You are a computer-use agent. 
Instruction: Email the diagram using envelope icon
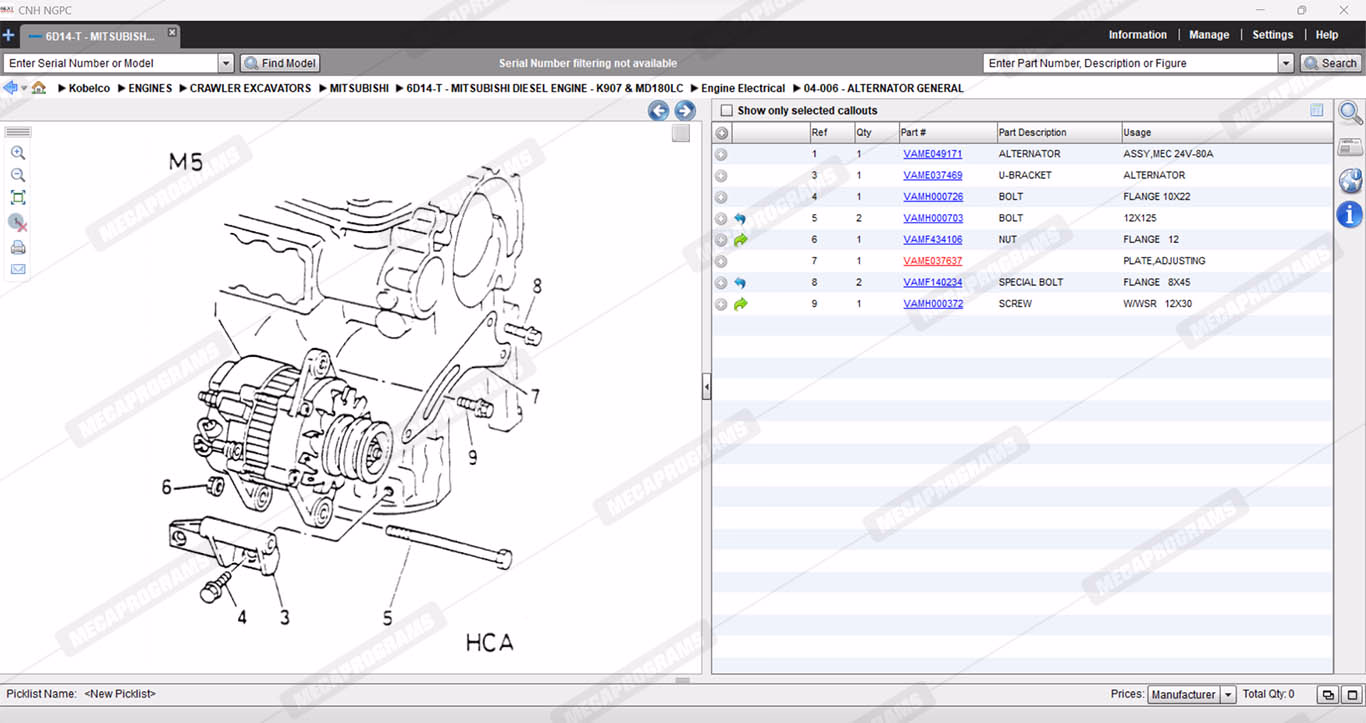(18, 270)
